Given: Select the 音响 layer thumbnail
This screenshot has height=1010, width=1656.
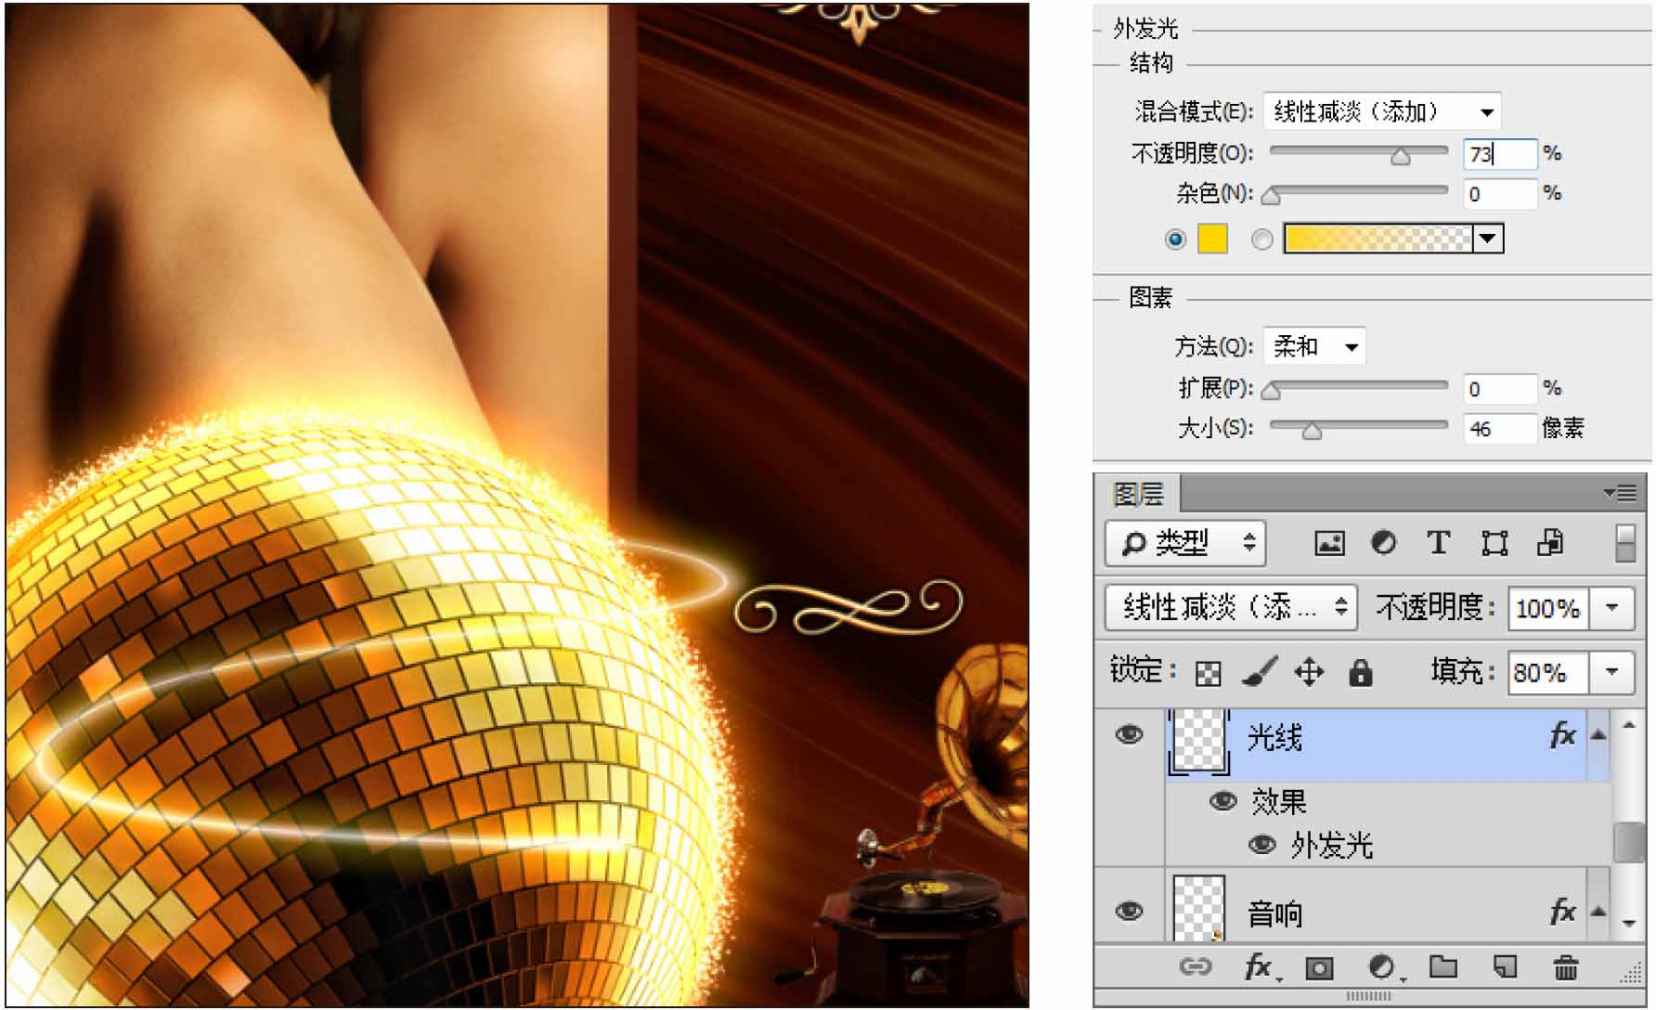Looking at the screenshot, I should 1198,908.
